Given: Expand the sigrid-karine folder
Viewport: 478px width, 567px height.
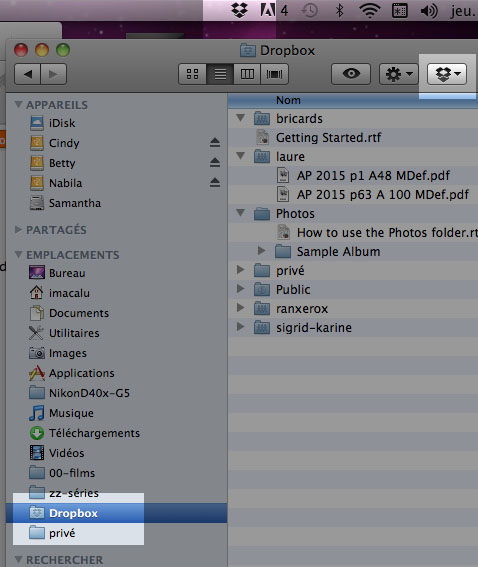Looking at the screenshot, I should point(240,327).
